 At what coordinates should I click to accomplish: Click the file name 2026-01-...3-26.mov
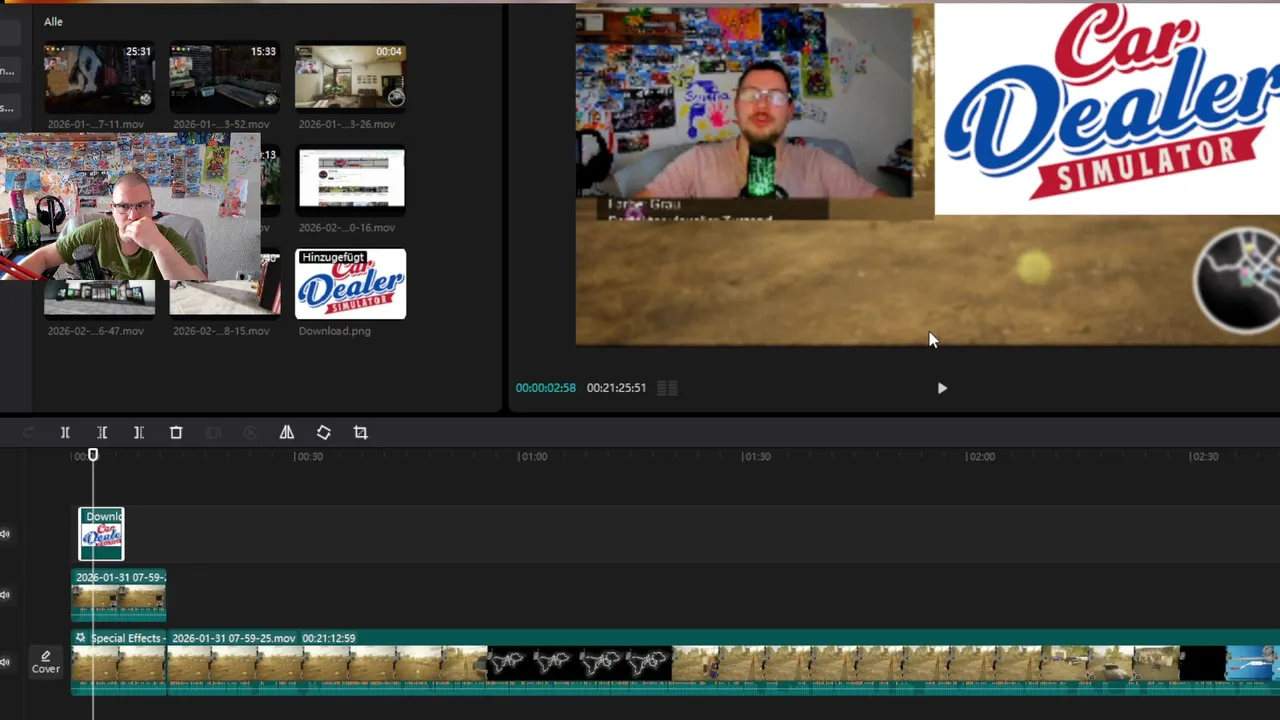[x=346, y=124]
